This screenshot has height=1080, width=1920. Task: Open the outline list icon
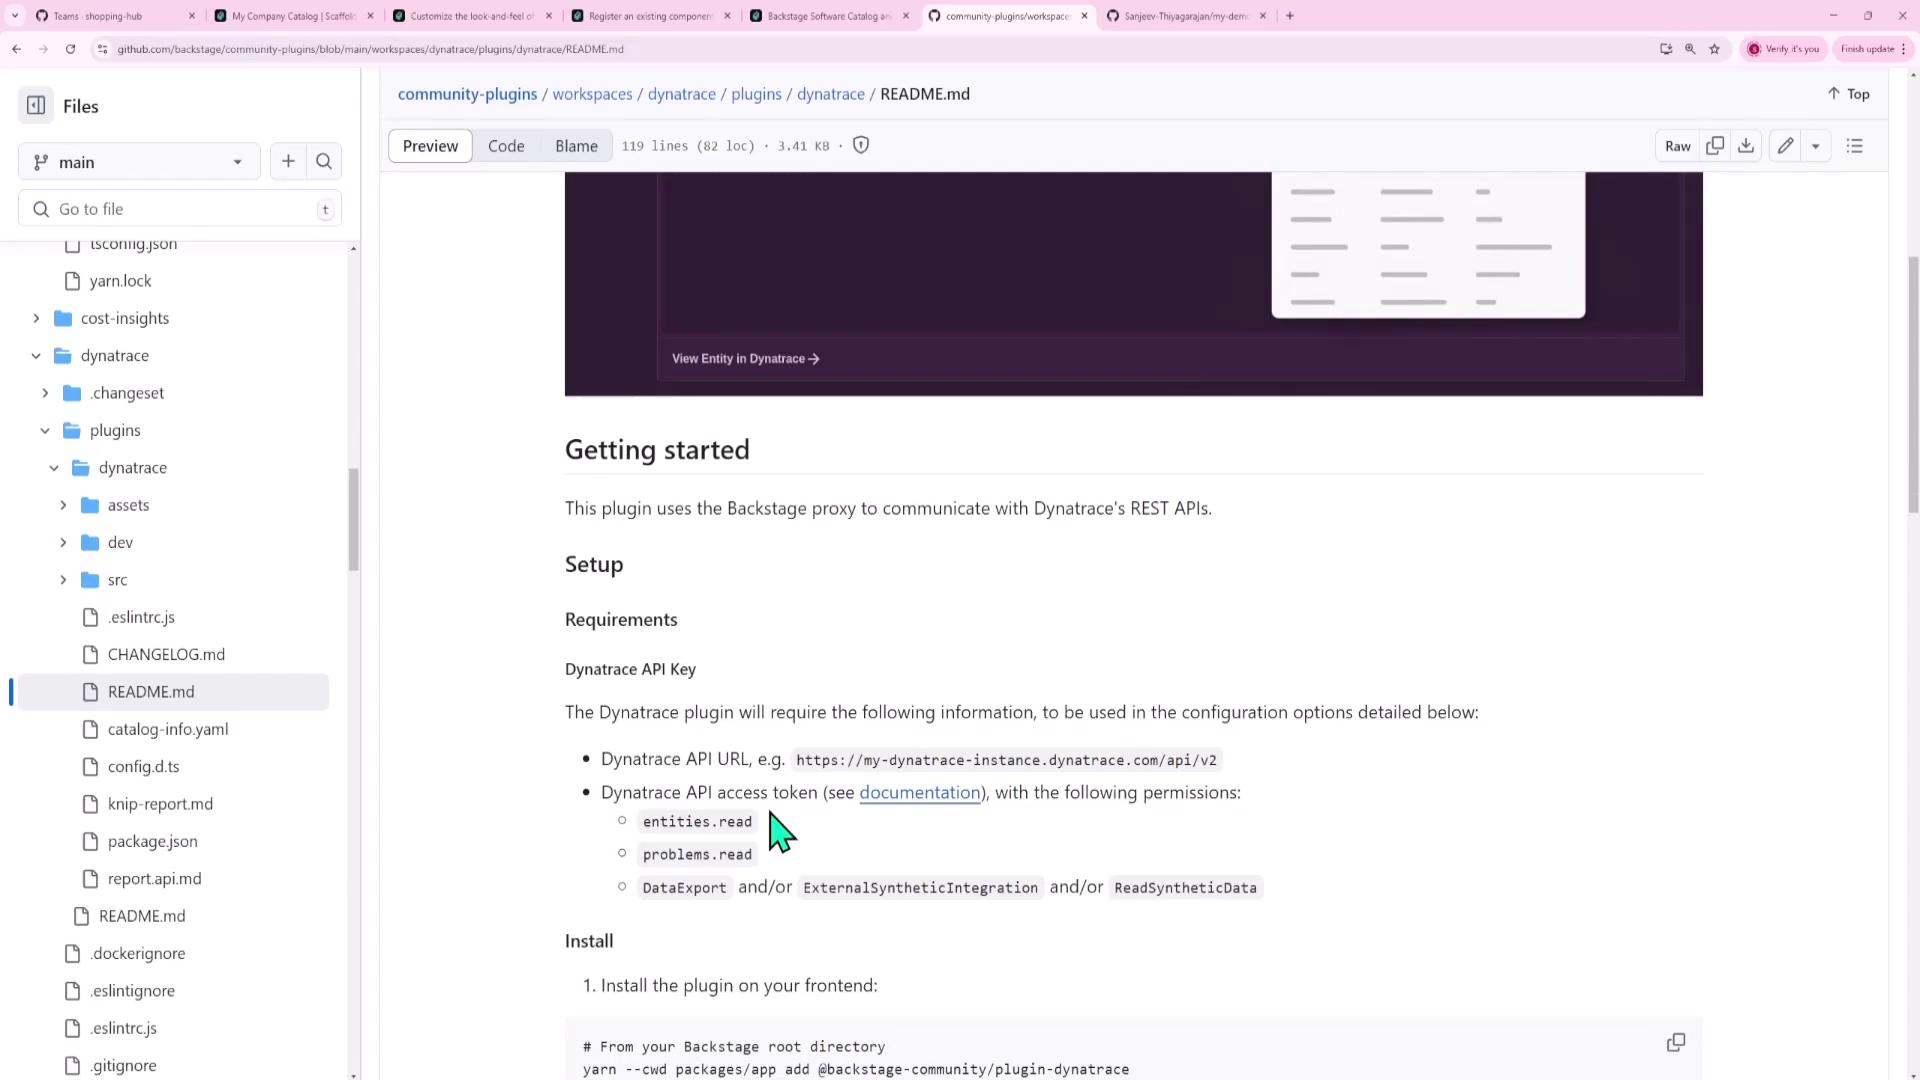pos(1855,146)
